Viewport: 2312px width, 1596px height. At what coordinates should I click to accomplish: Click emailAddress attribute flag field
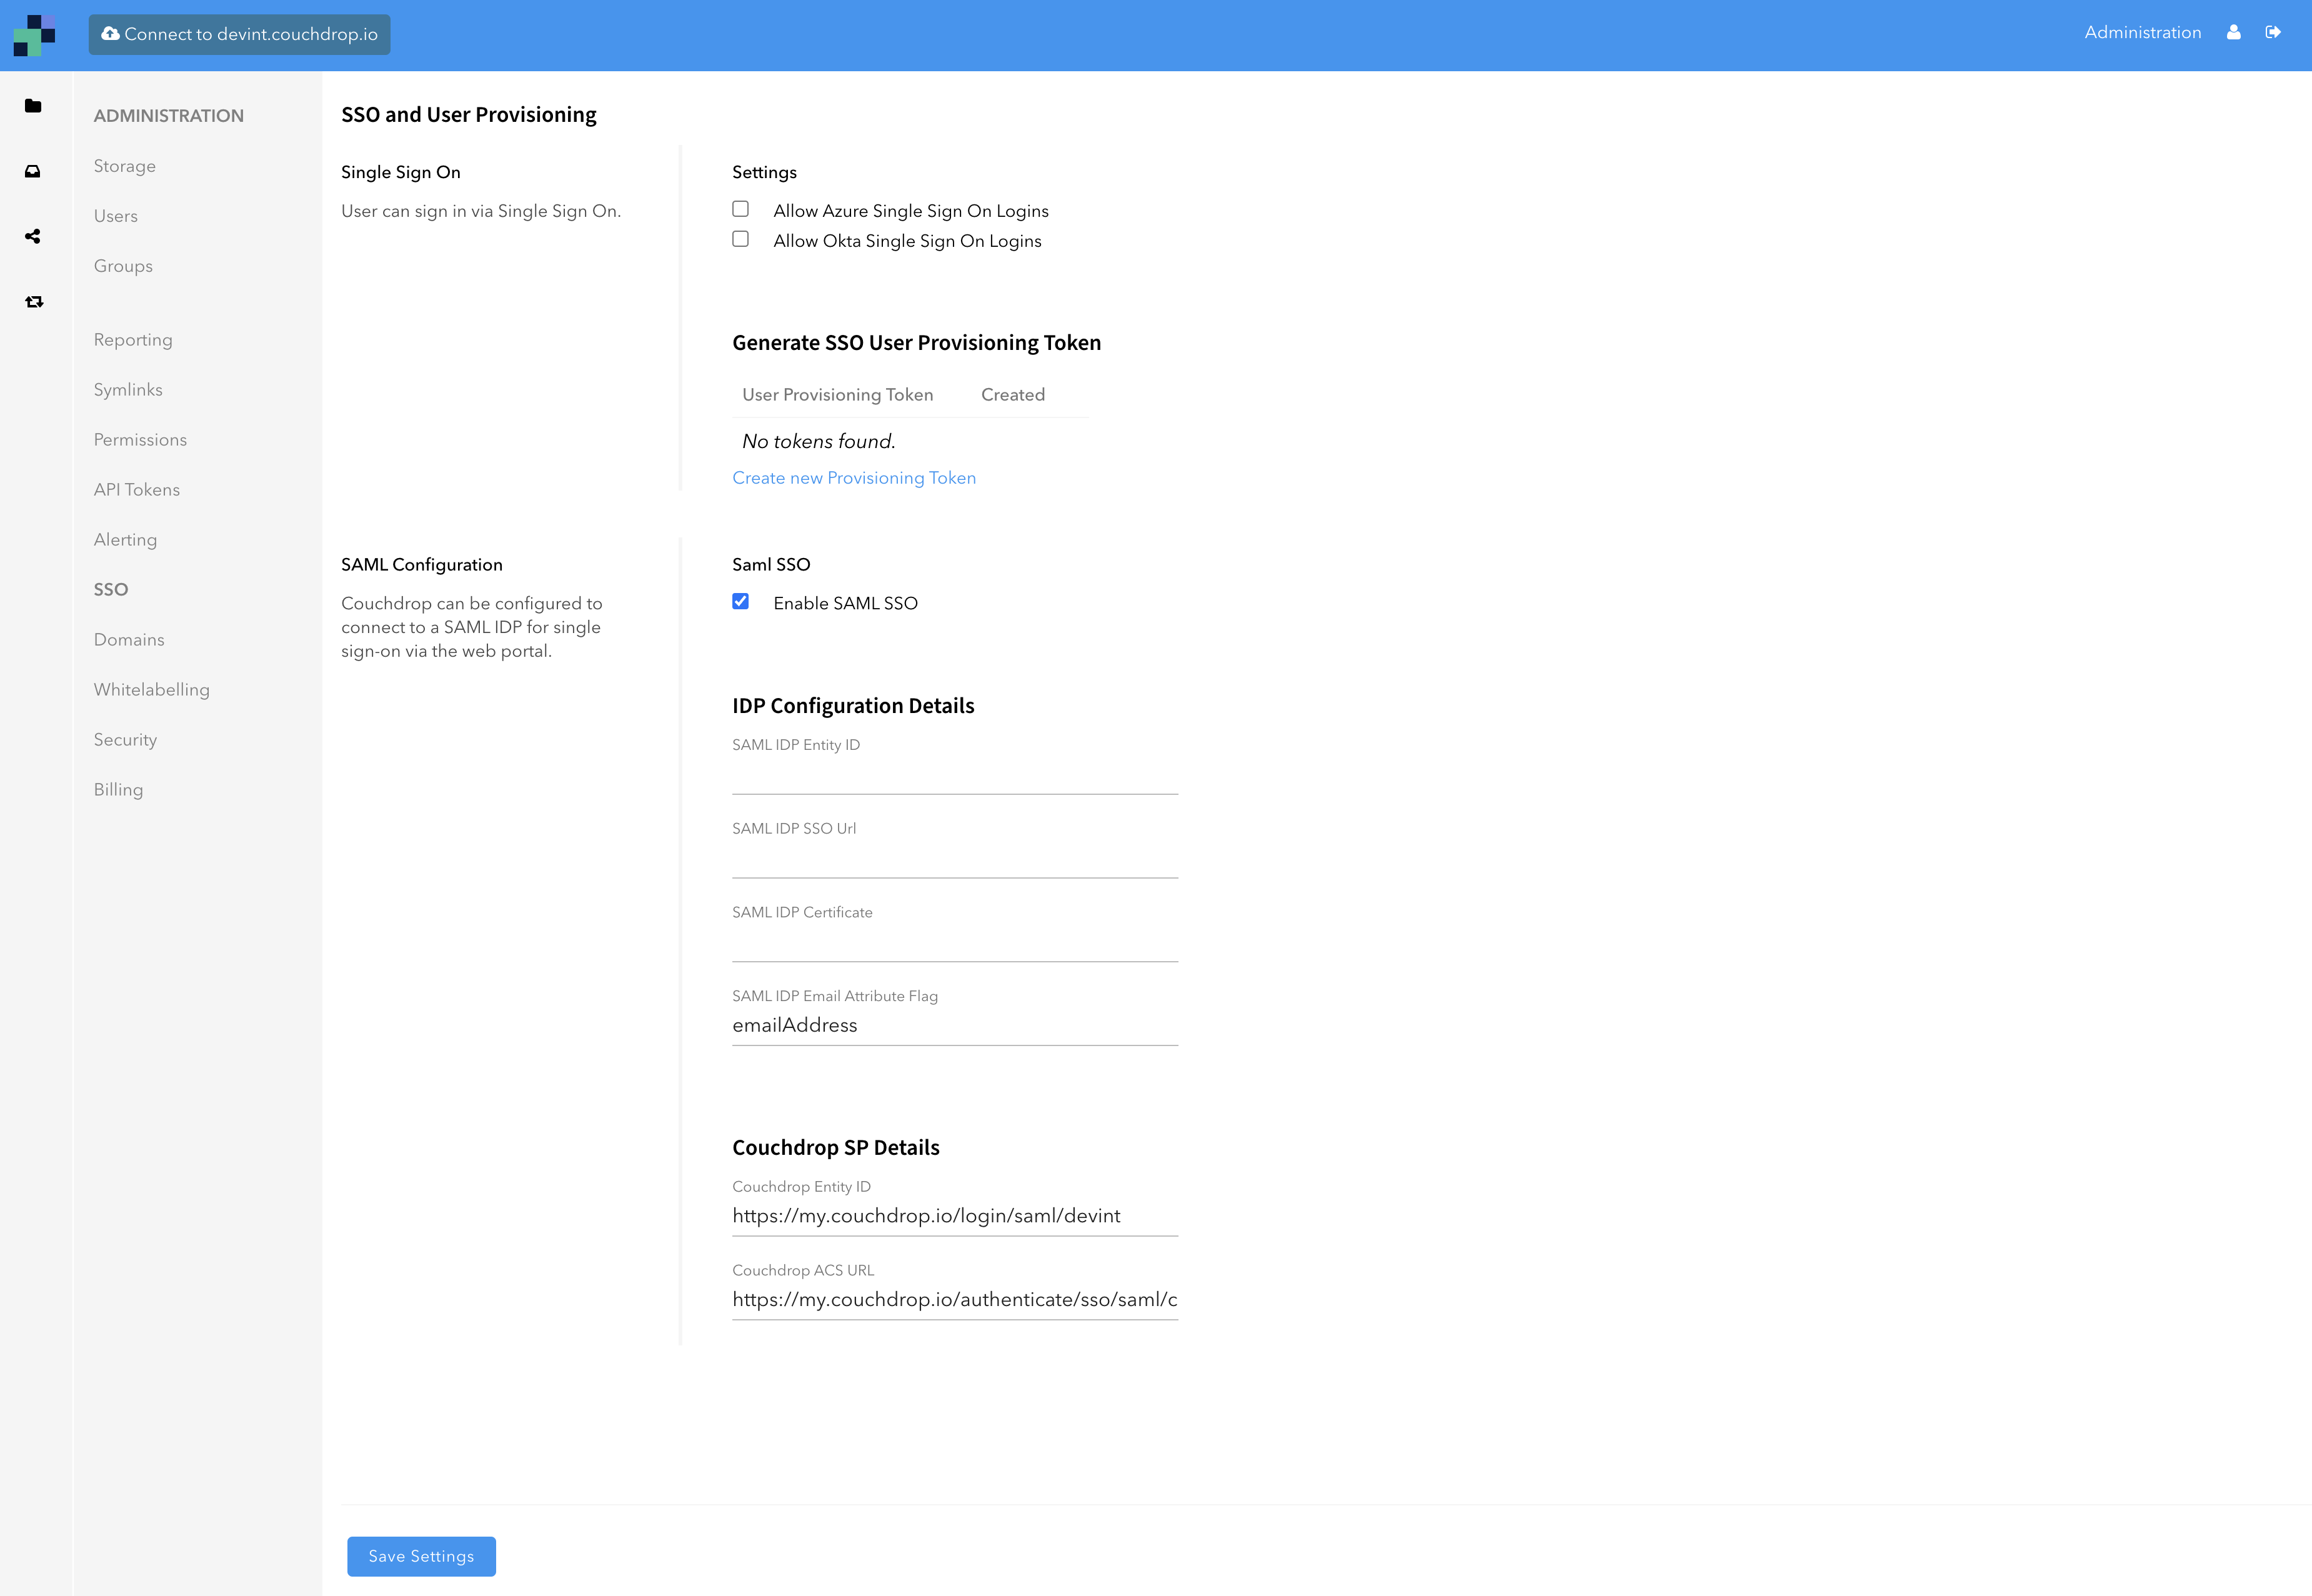pyautogui.click(x=955, y=1026)
